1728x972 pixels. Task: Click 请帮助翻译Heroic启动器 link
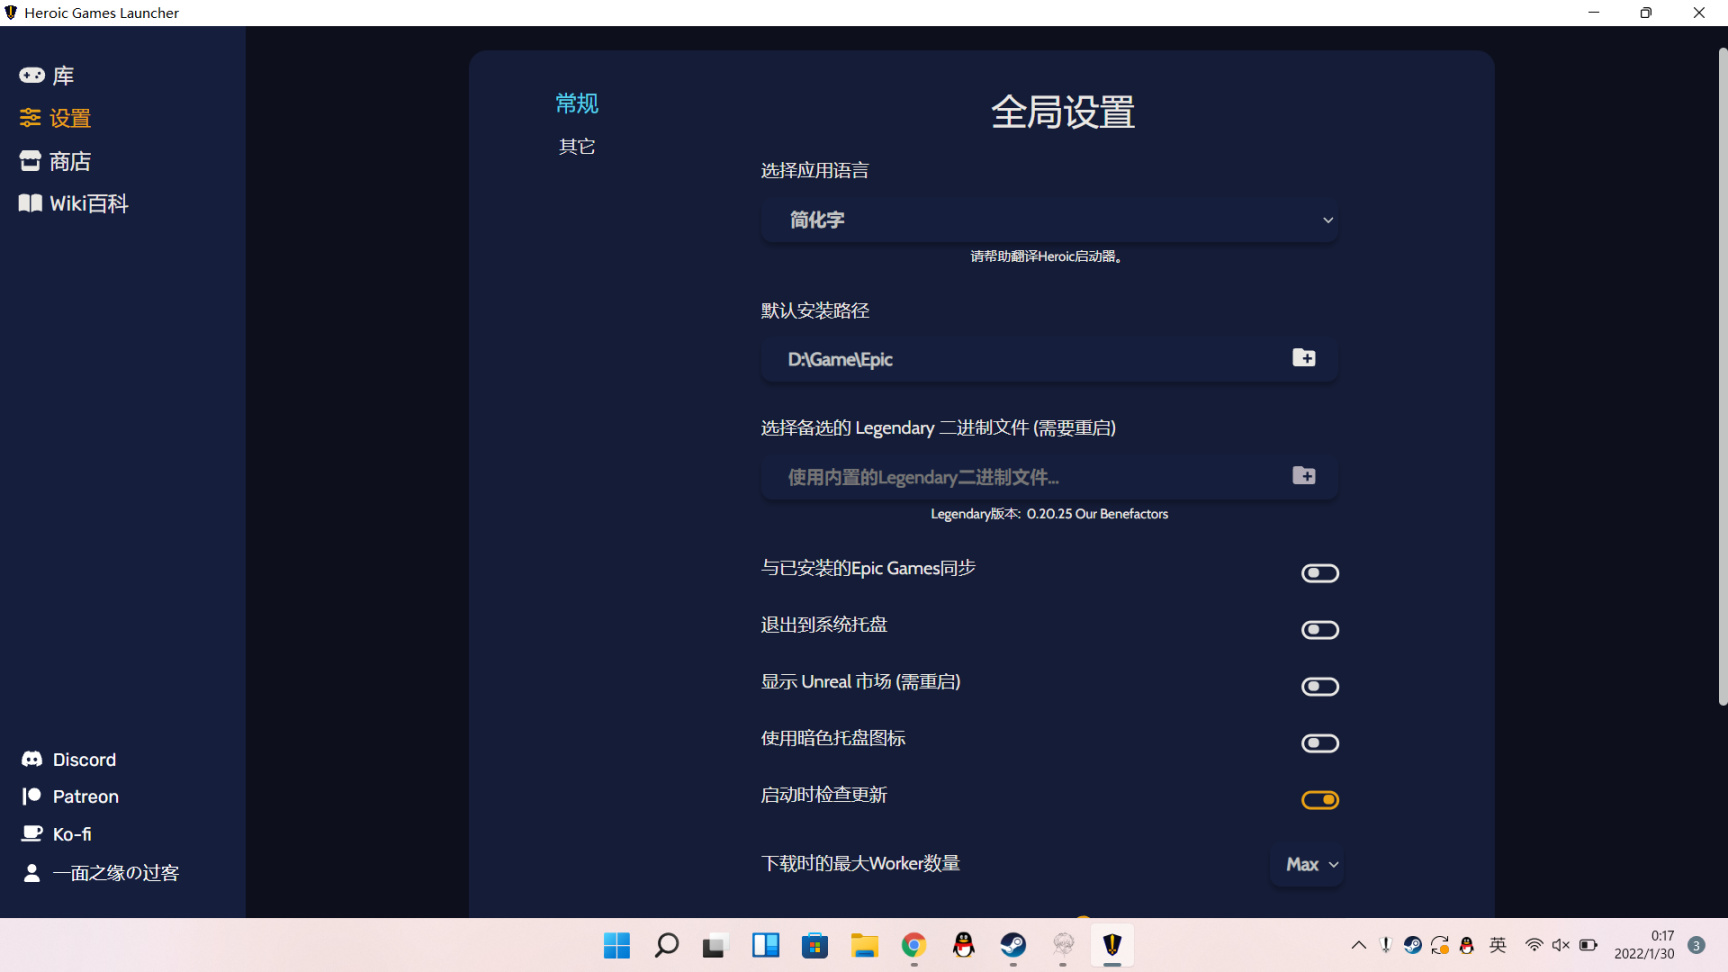1047,257
